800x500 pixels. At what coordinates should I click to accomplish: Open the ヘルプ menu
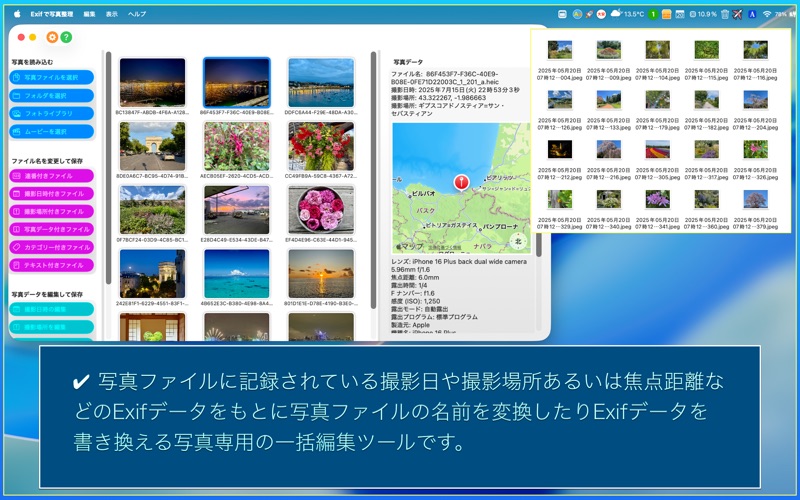(x=137, y=14)
